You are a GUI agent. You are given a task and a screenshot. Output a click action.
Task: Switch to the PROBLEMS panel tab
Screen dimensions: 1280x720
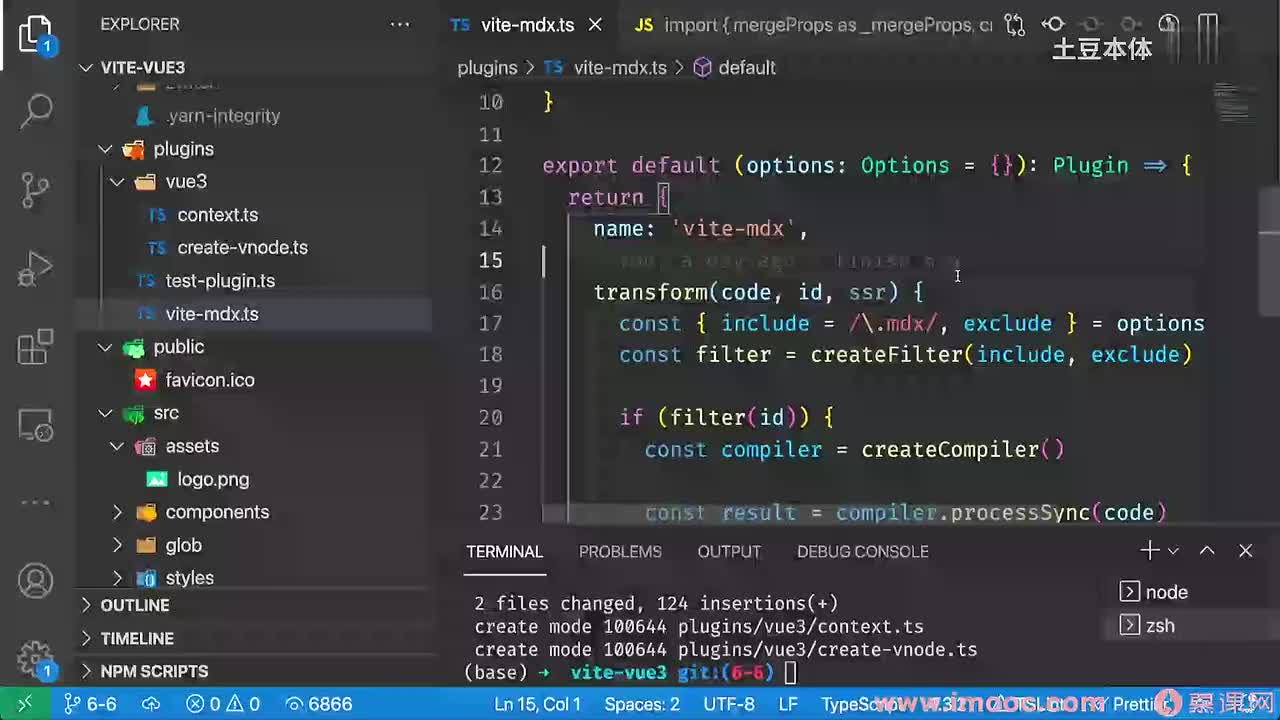pos(620,551)
